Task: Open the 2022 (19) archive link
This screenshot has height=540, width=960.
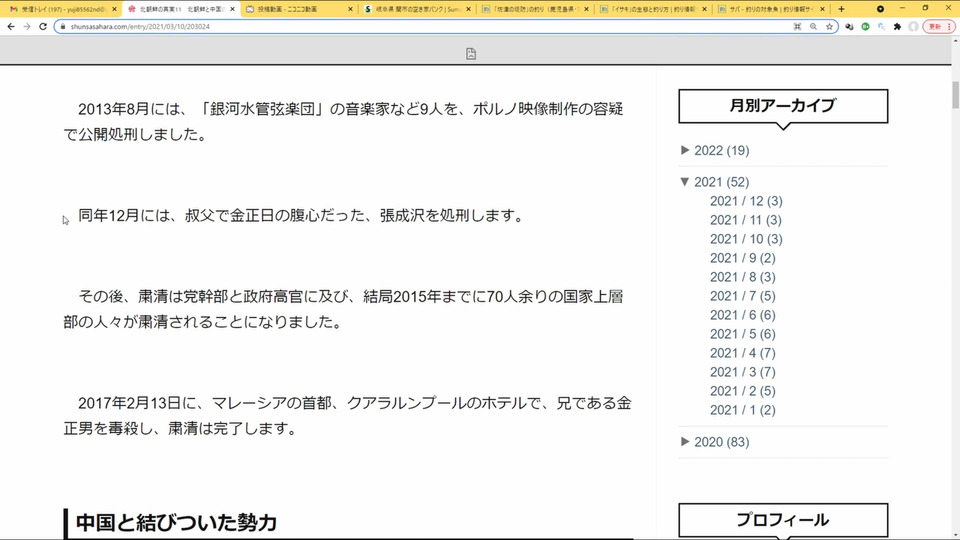Action: pyautogui.click(x=721, y=151)
